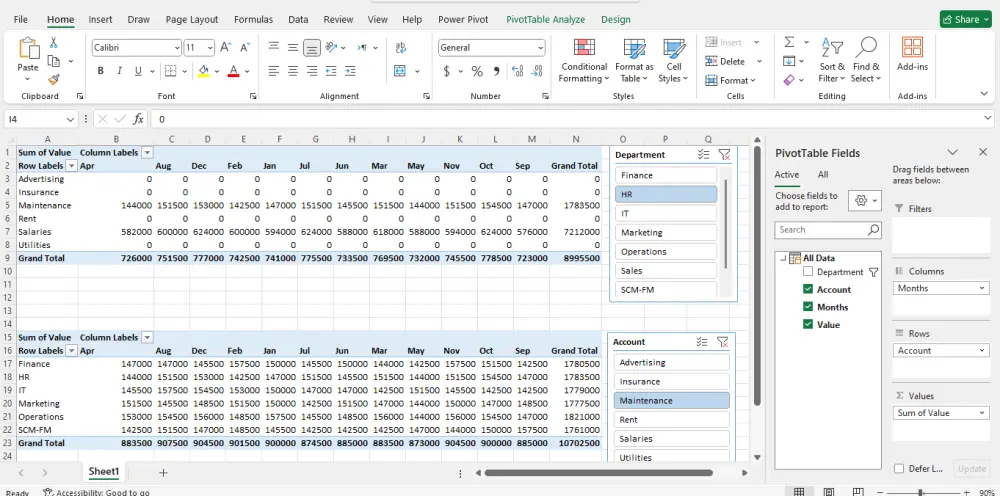Click the Decrease Font Size icon

click(245, 47)
